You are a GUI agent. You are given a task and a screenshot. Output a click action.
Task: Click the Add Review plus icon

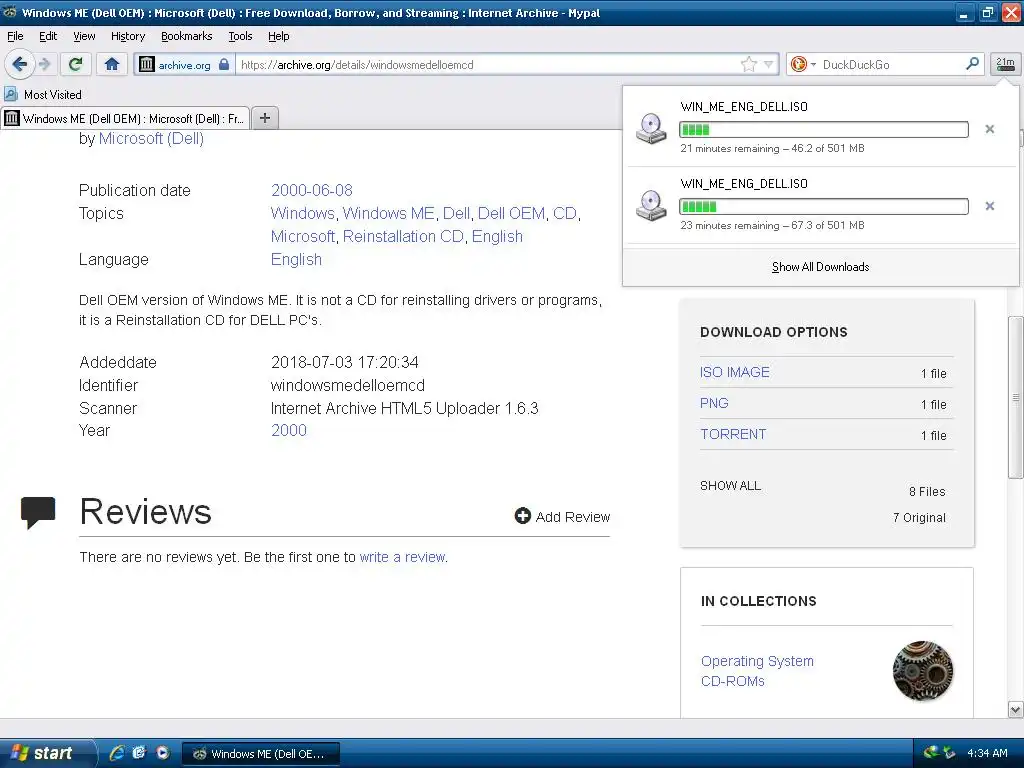[522, 516]
